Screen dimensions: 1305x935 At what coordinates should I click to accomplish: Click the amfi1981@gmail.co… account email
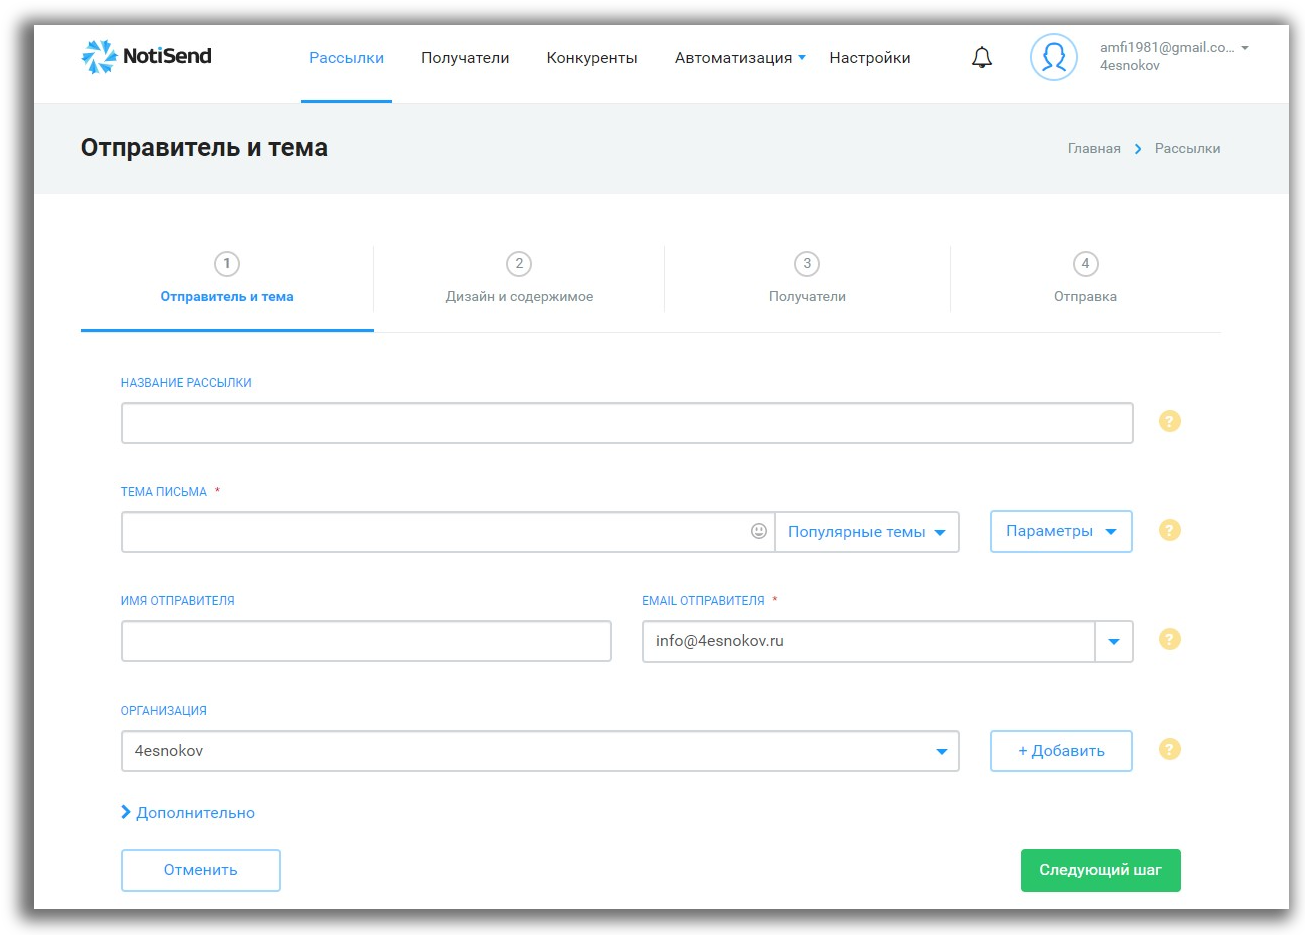click(x=1167, y=47)
